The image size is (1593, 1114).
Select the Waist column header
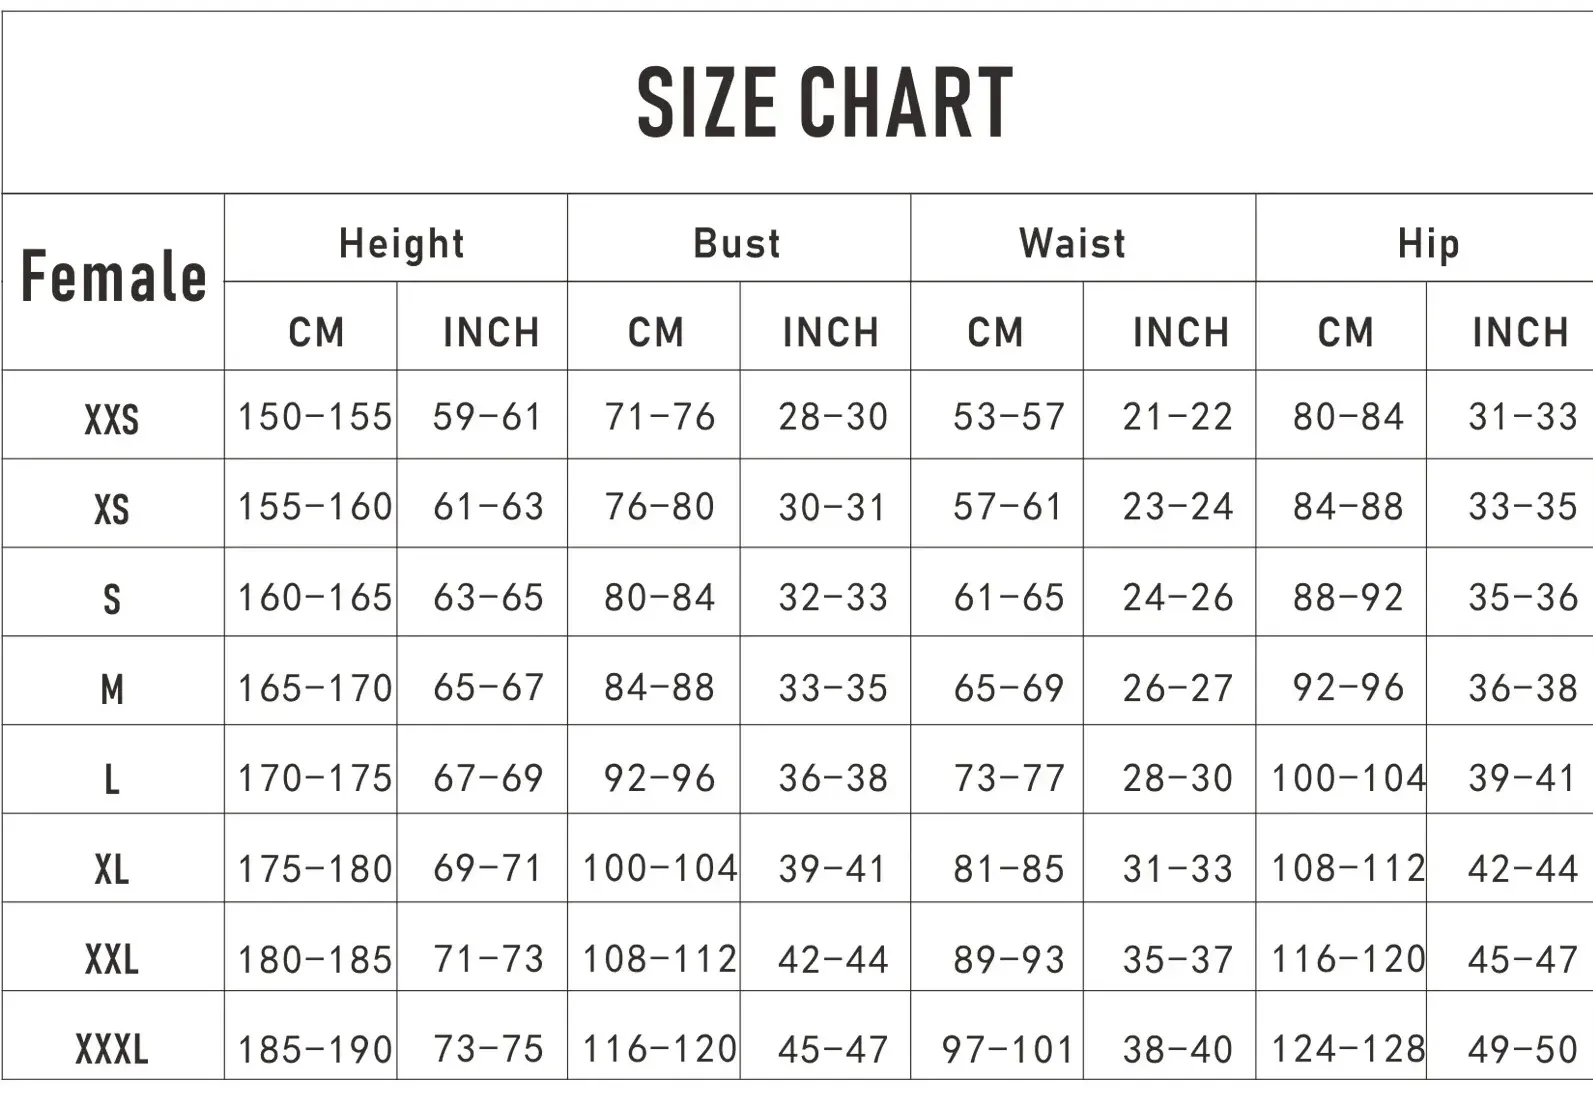click(x=1072, y=243)
